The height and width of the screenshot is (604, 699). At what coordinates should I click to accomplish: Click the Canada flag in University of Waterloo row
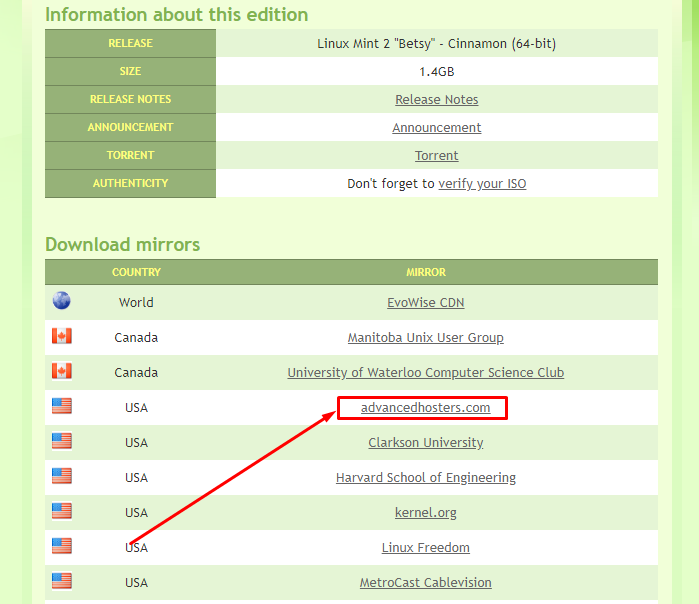point(62,371)
